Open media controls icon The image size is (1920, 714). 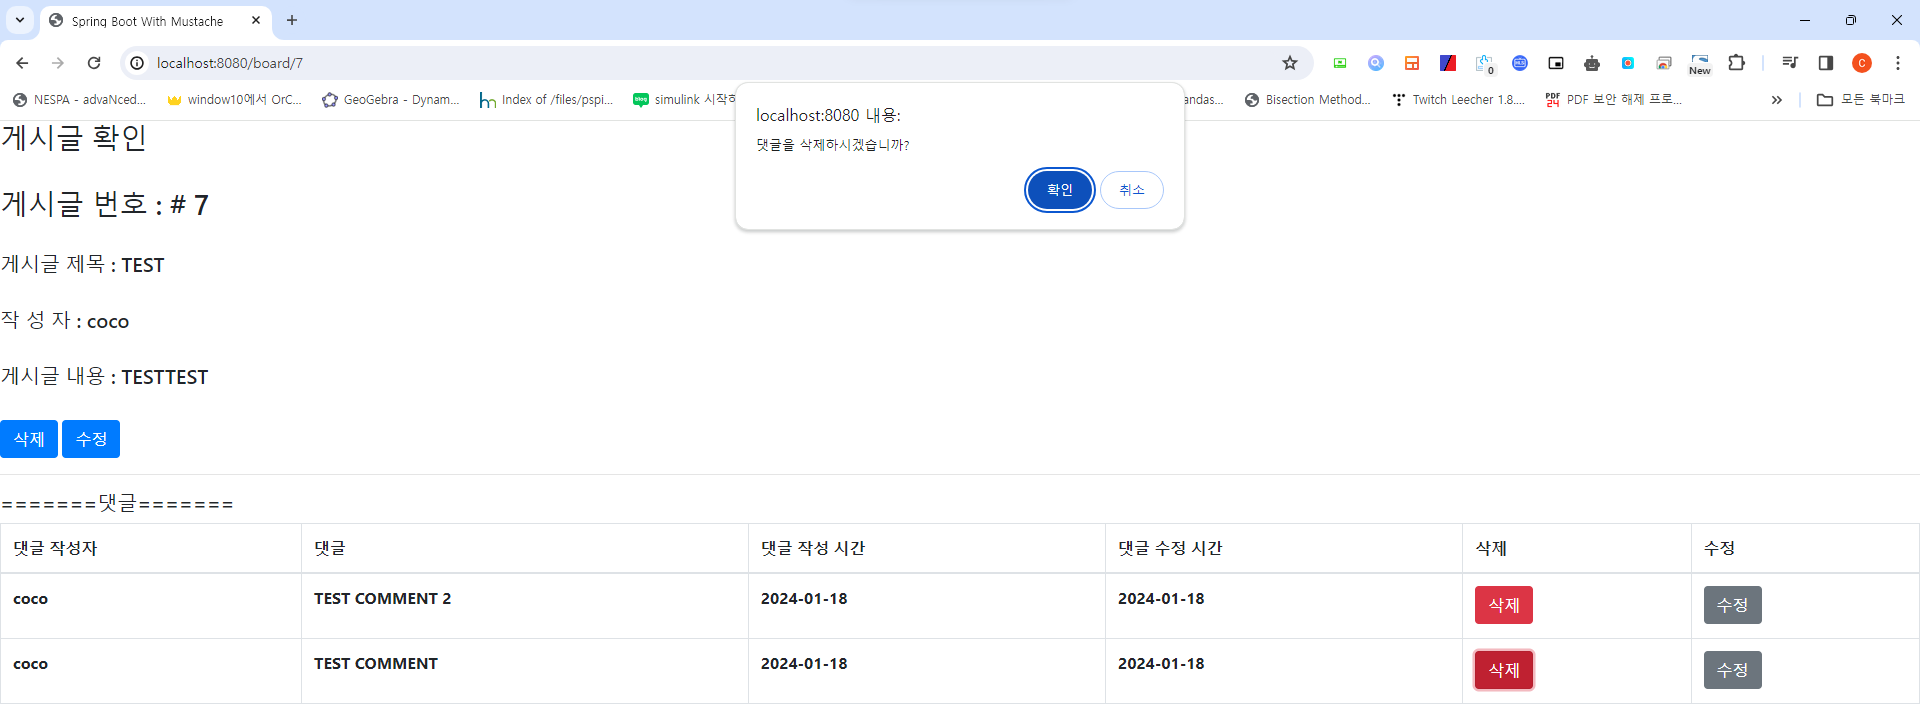click(x=1790, y=63)
